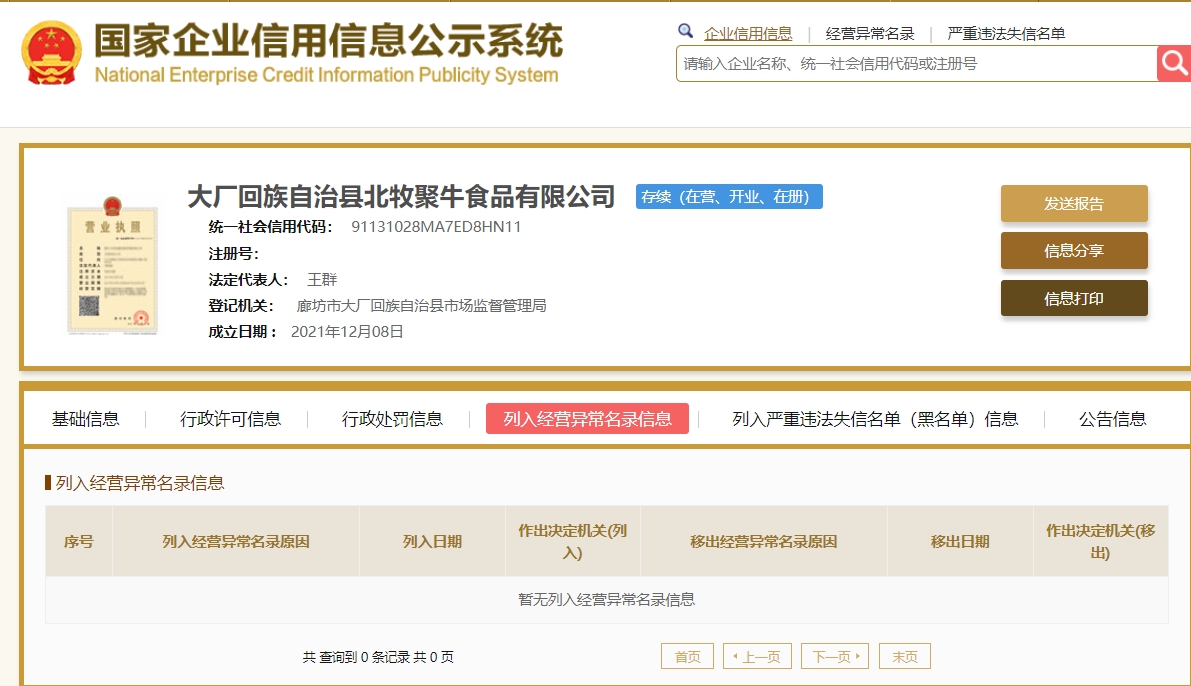The height and width of the screenshot is (686, 1191).
Task: Jump to 末页 last page
Action: (905, 656)
